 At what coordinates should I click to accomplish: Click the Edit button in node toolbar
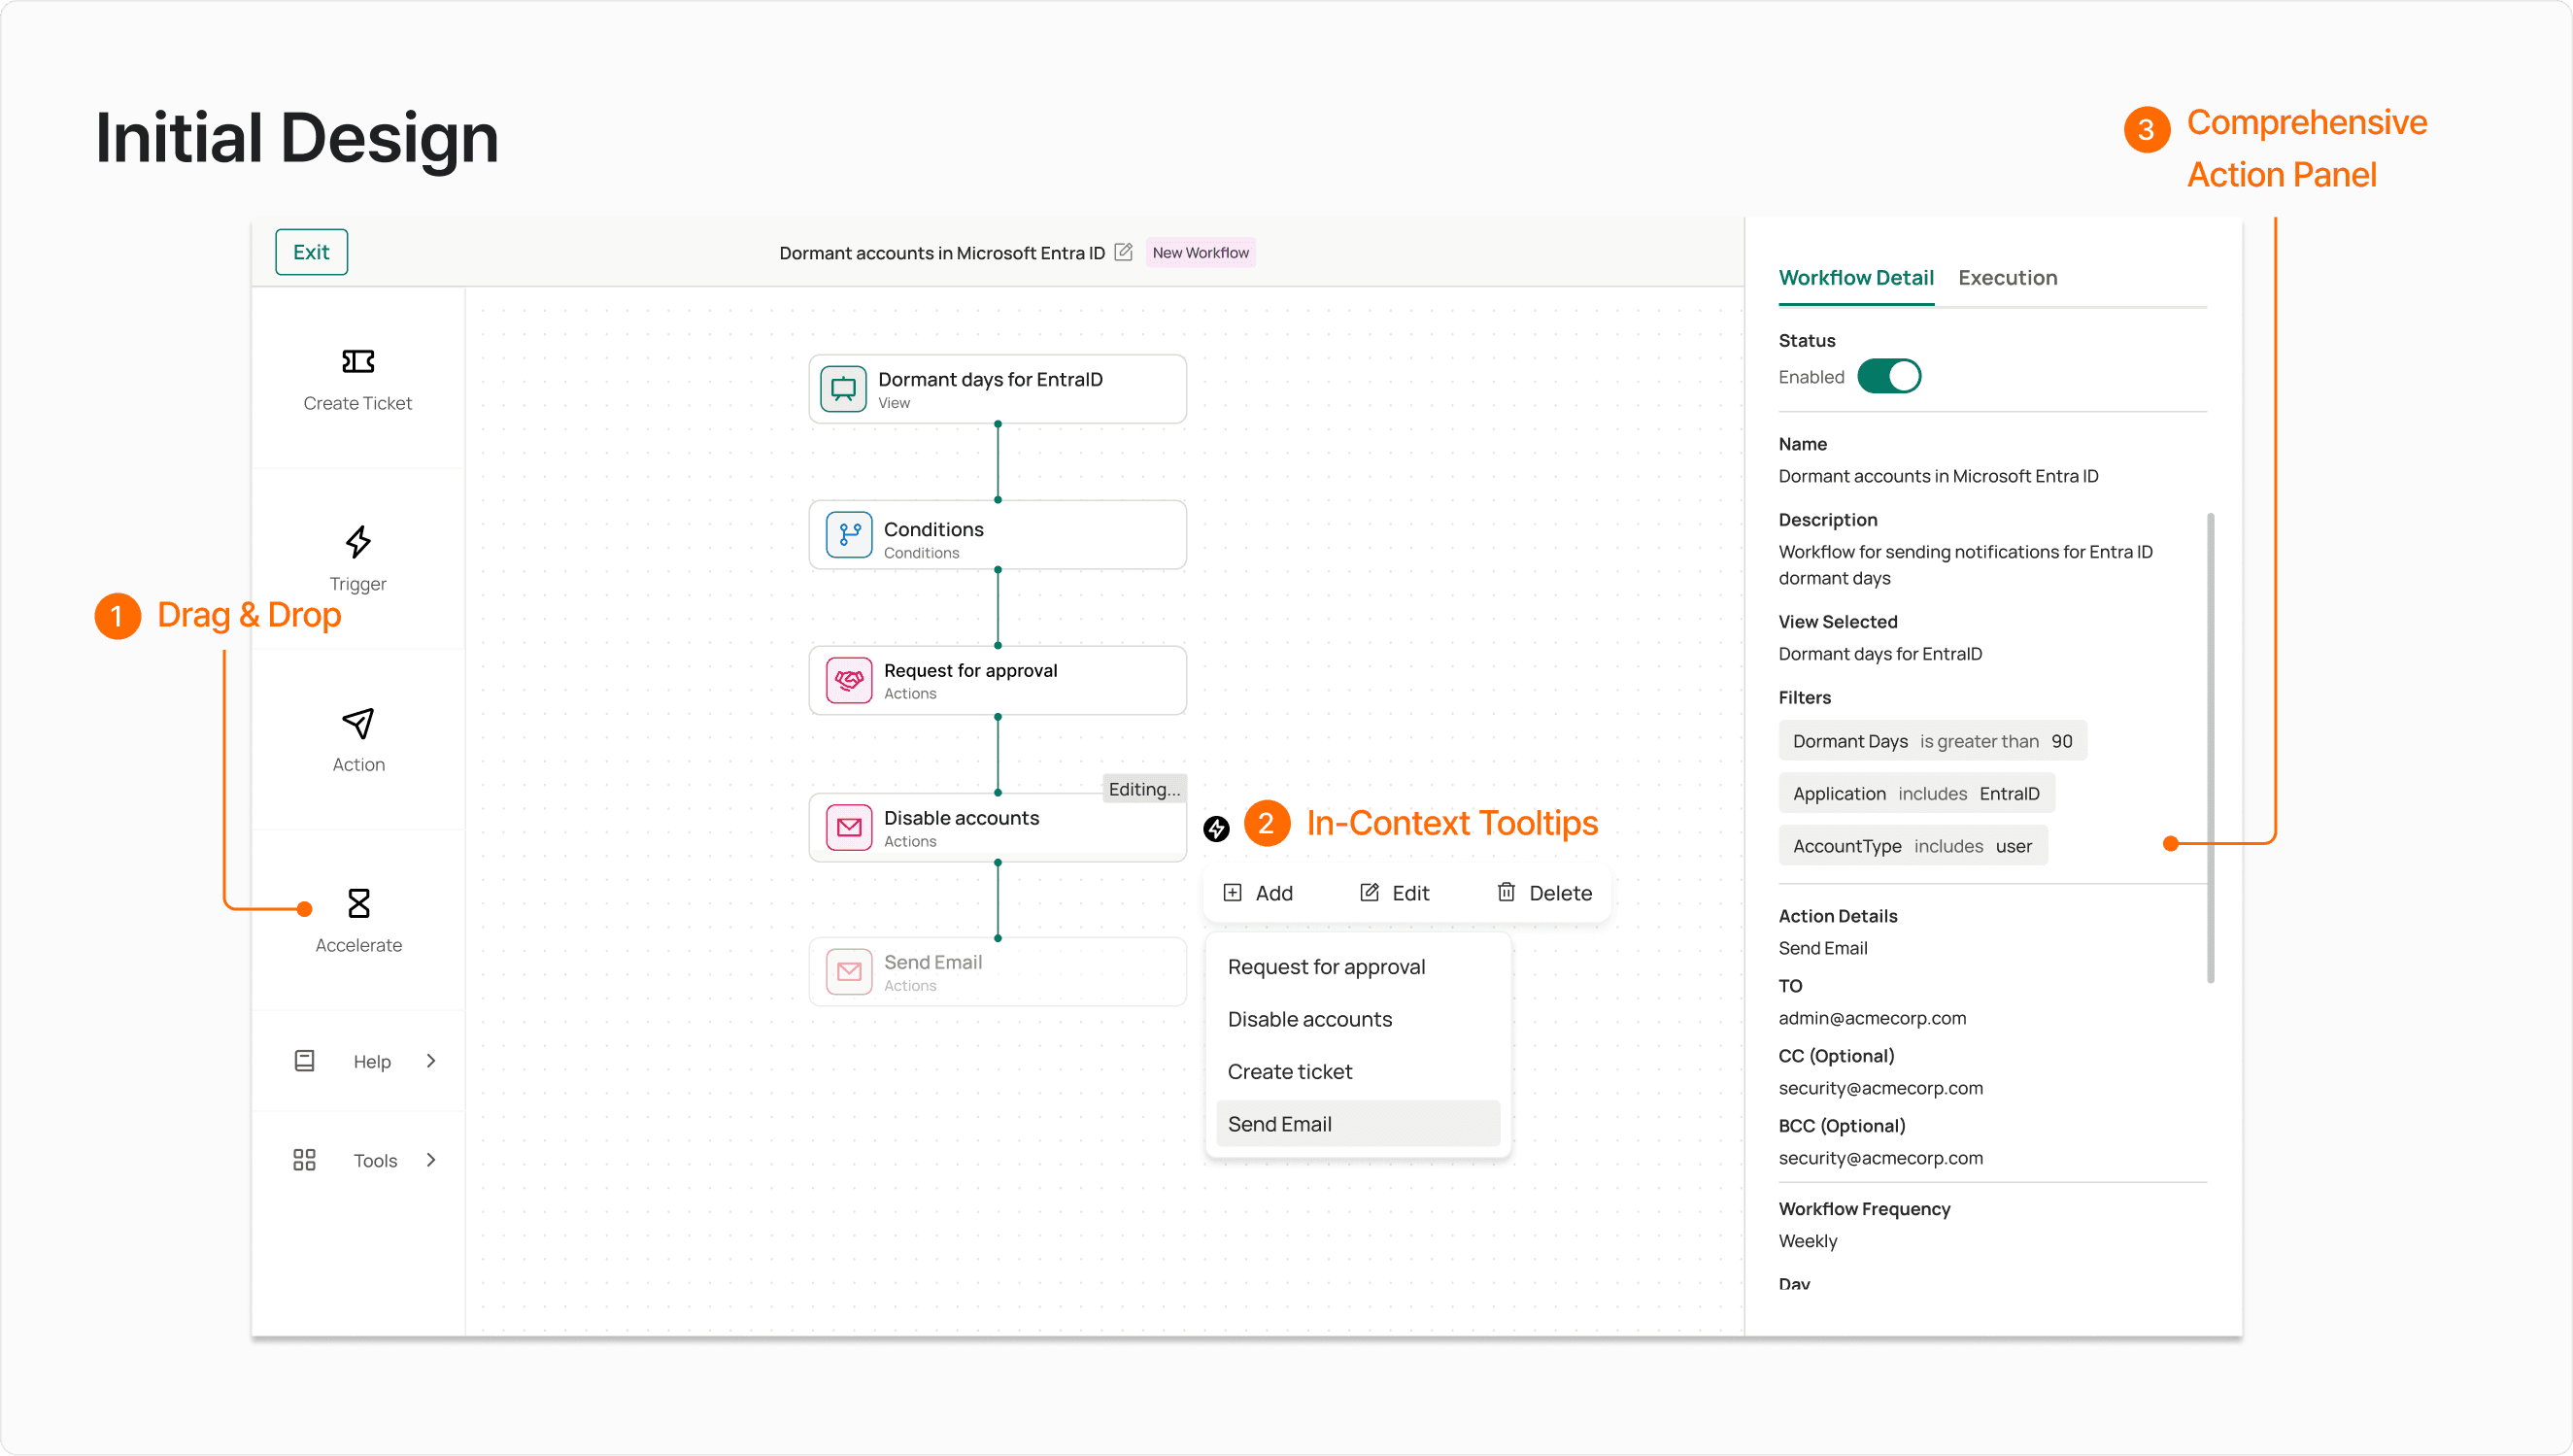(1394, 893)
